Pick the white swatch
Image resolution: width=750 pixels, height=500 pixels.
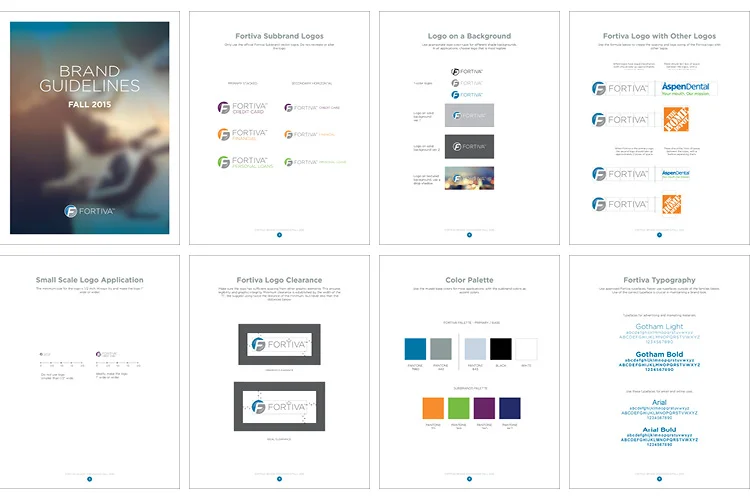coord(526,349)
